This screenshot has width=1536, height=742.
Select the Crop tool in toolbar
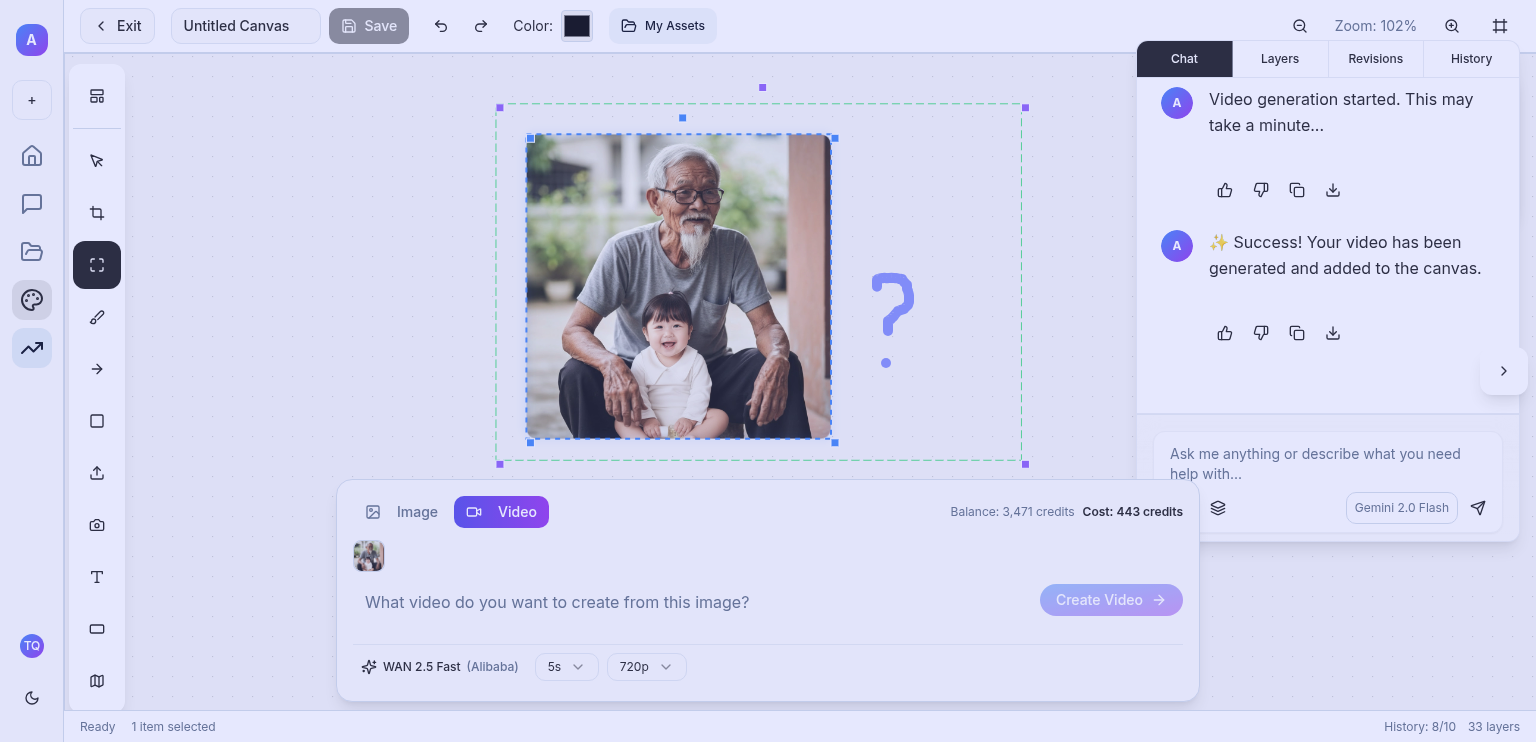click(97, 213)
